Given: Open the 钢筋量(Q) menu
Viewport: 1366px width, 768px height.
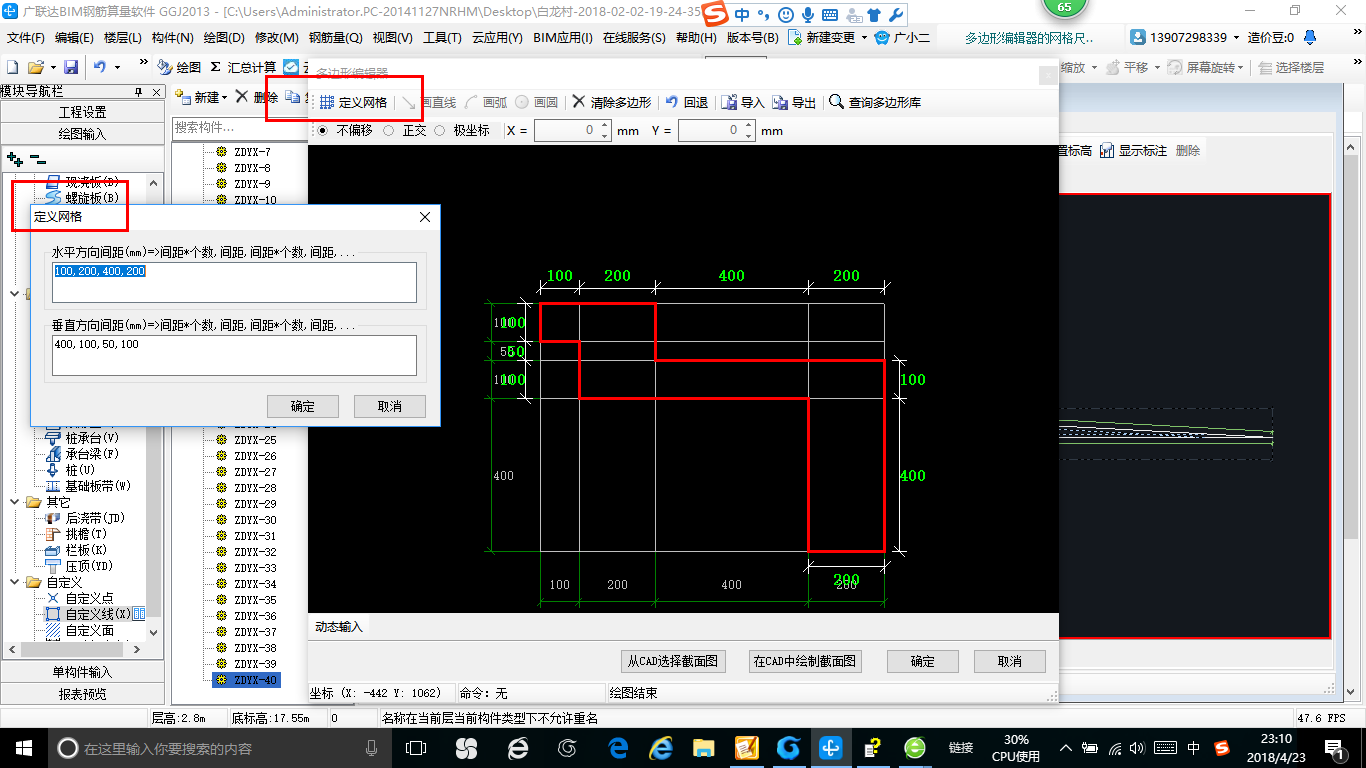Looking at the screenshot, I should click(335, 38).
